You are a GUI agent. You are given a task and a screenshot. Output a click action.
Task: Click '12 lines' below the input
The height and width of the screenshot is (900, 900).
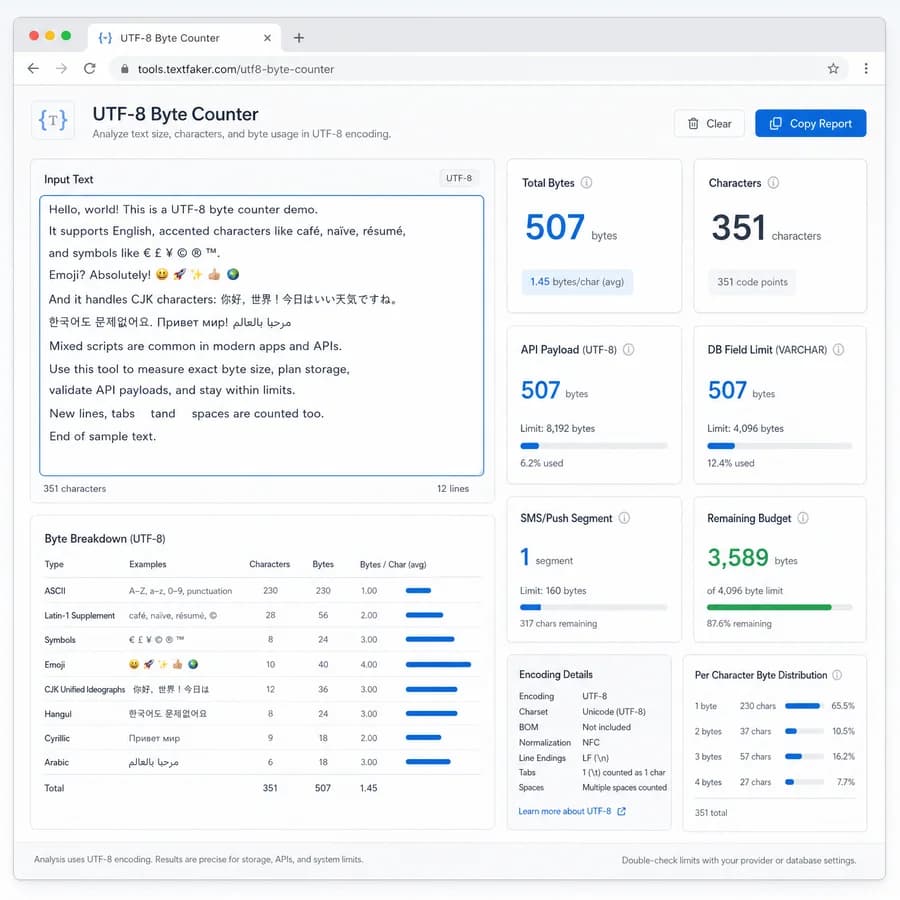pyautogui.click(x=453, y=488)
